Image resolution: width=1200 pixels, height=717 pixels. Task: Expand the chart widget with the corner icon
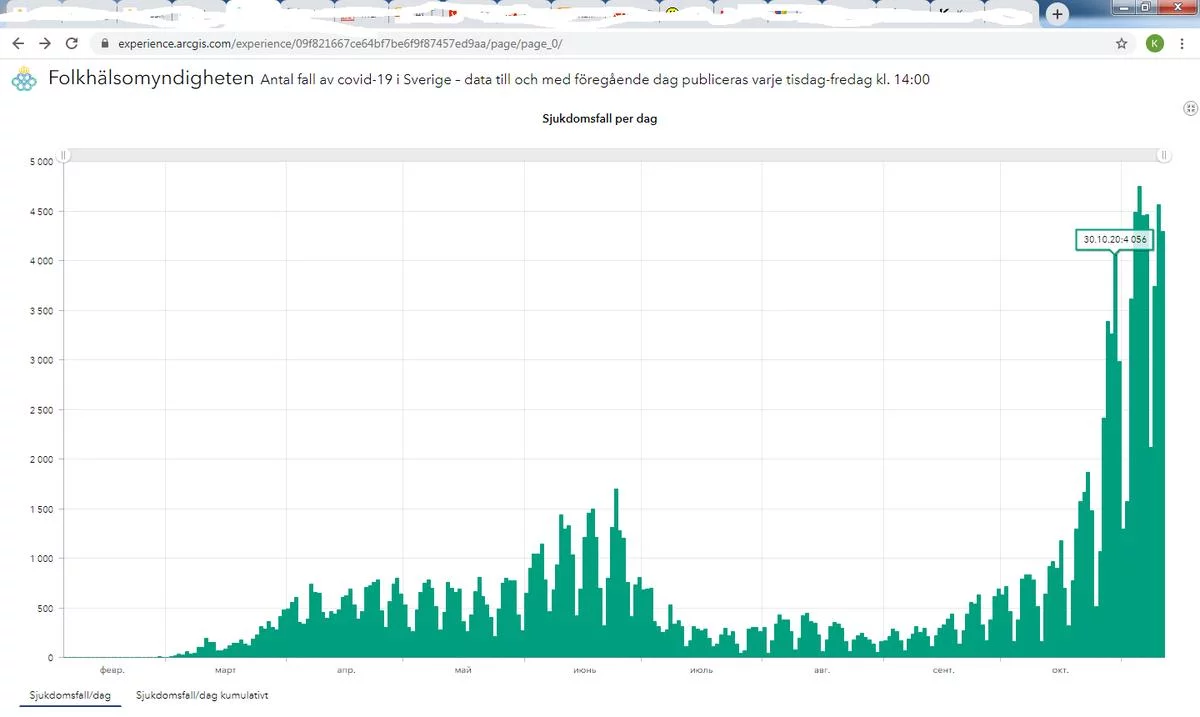1189,108
